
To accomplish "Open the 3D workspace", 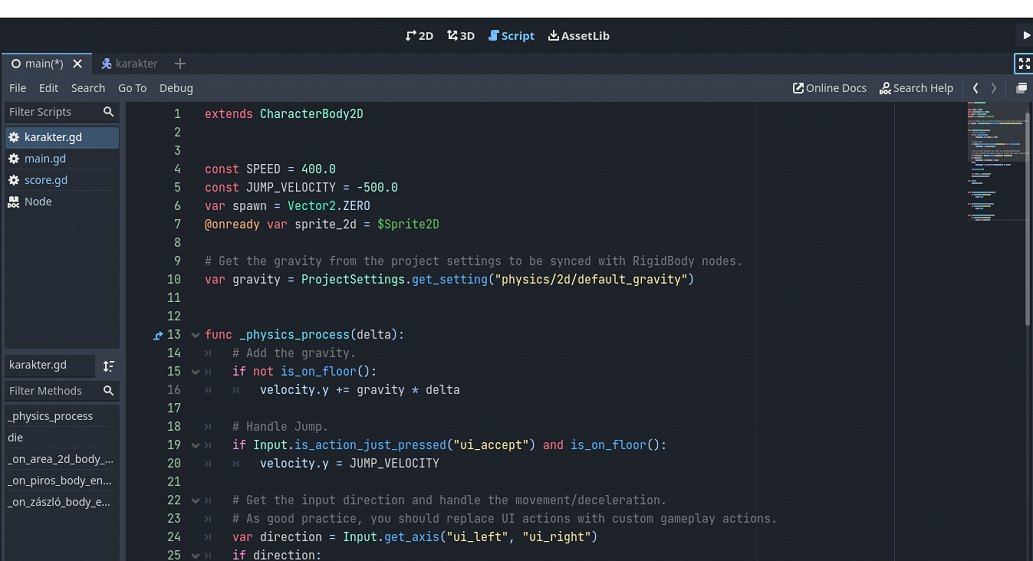I will click(460, 35).
